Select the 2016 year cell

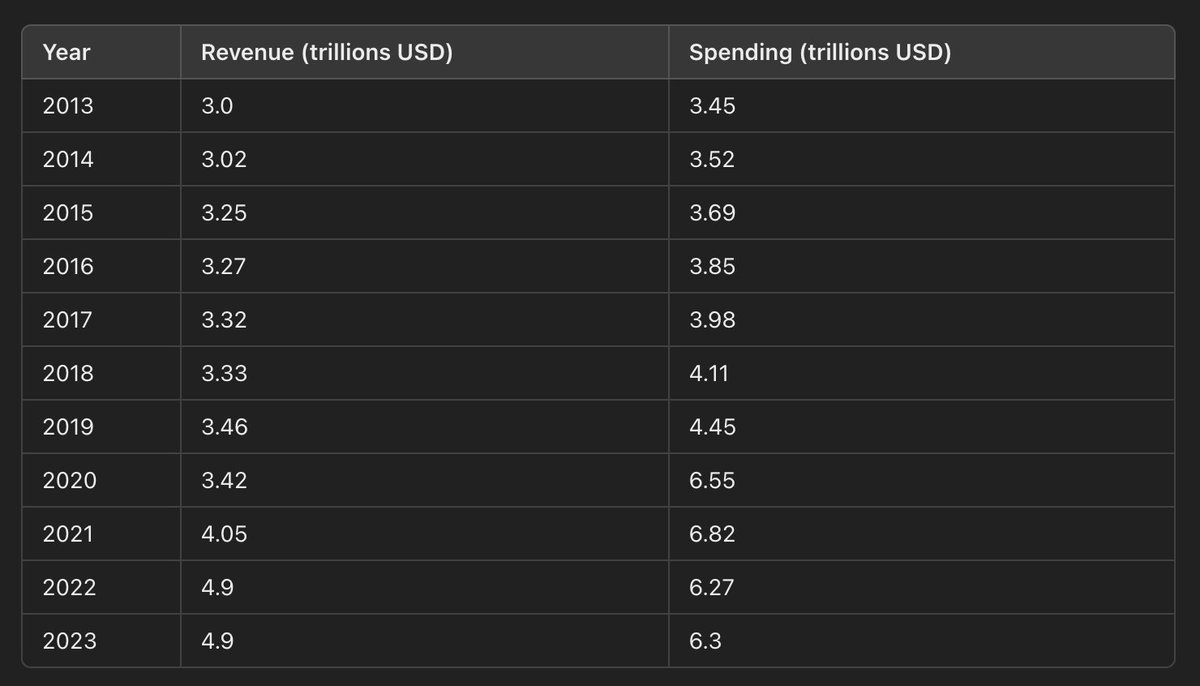68,266
